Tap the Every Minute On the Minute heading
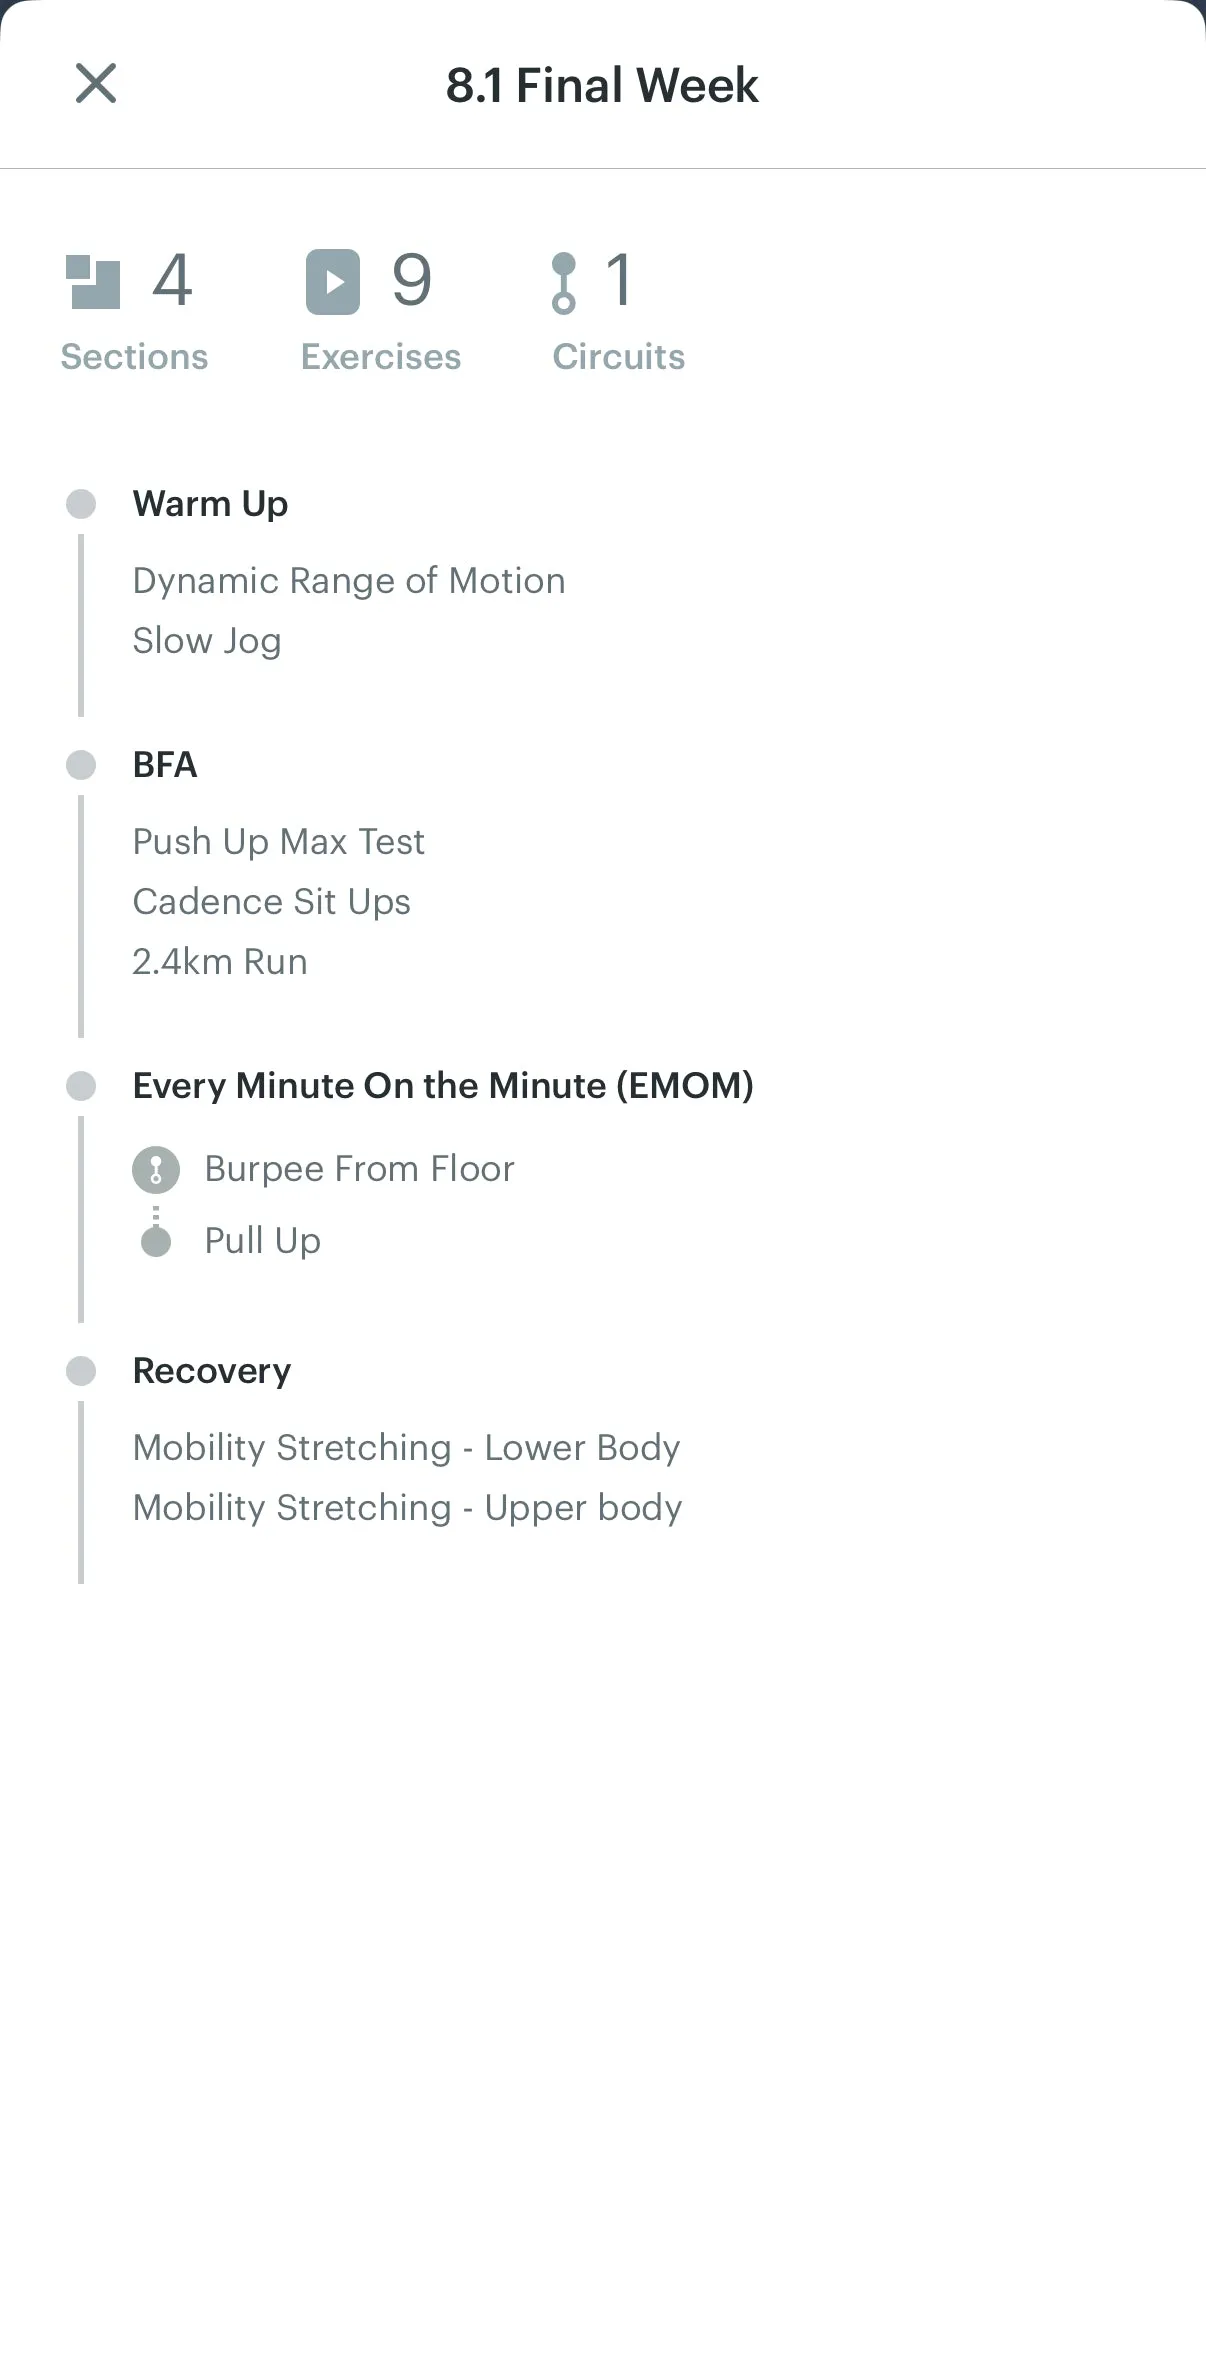Viewport: 1206px width, 2359px height. coord(443,1086)
